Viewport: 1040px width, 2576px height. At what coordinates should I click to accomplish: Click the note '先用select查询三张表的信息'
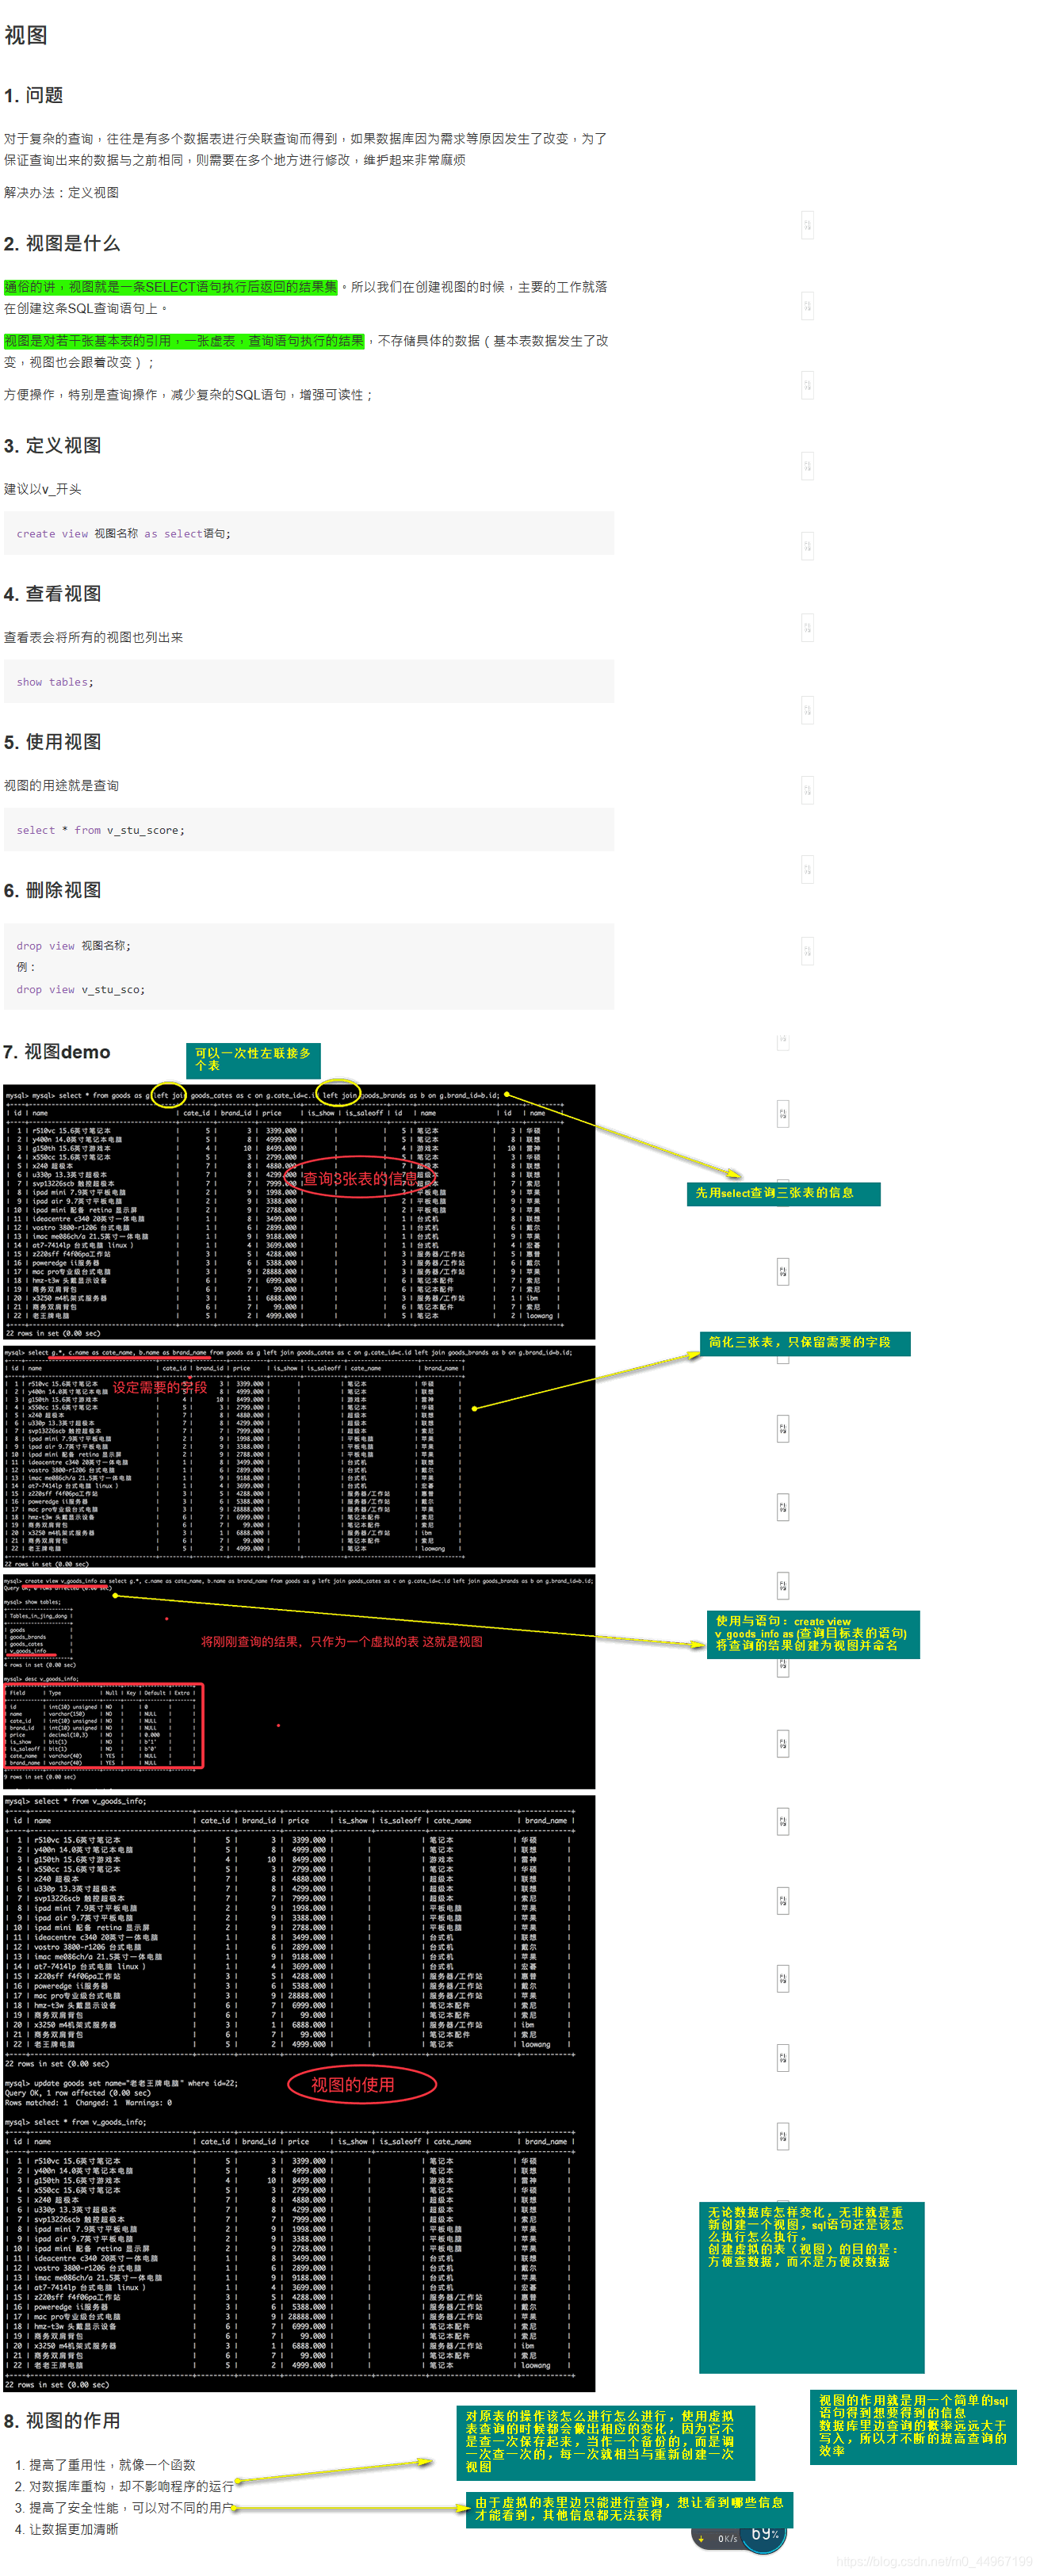coord(783,1193)
